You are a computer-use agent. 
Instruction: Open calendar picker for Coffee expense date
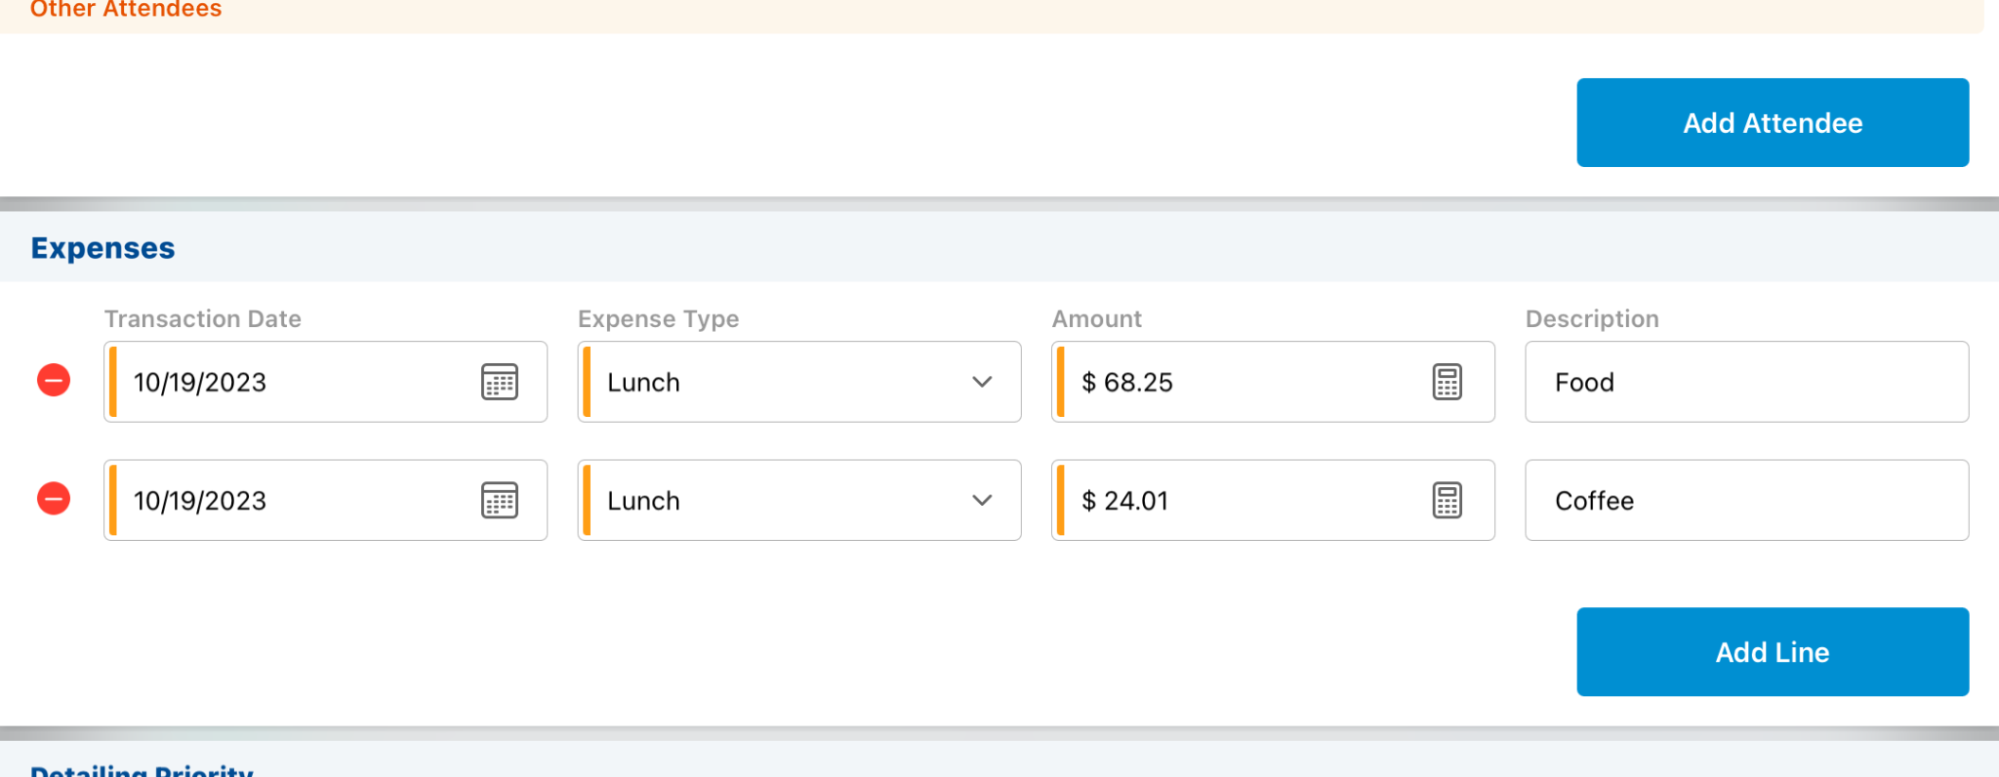coord(499,500)
